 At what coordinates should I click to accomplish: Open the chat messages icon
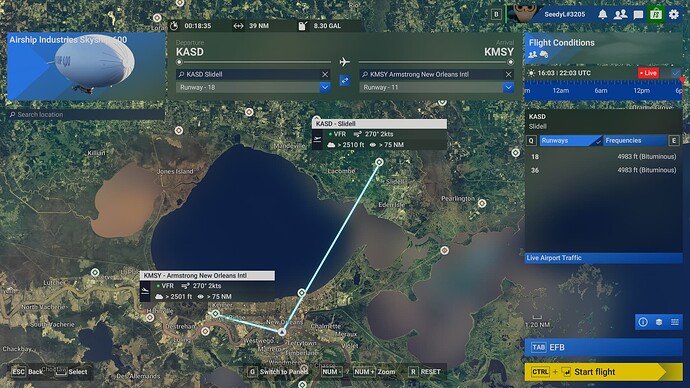pos(638,15)
